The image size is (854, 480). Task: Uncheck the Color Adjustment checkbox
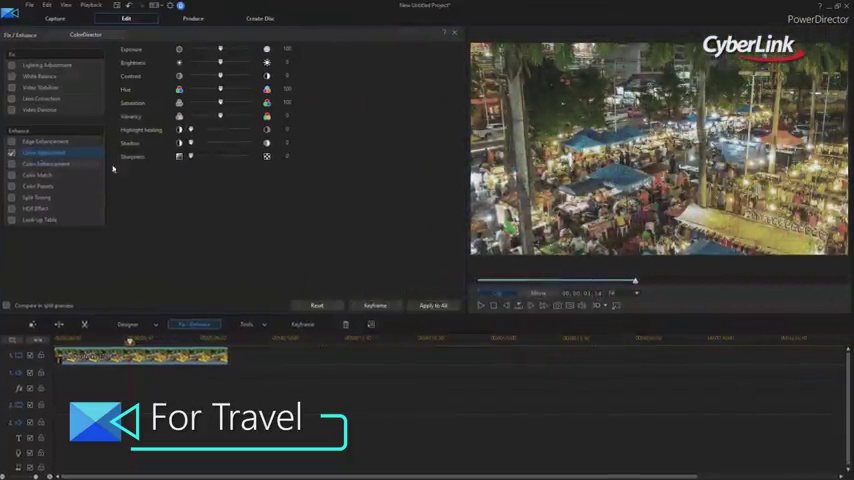[12, 152]
